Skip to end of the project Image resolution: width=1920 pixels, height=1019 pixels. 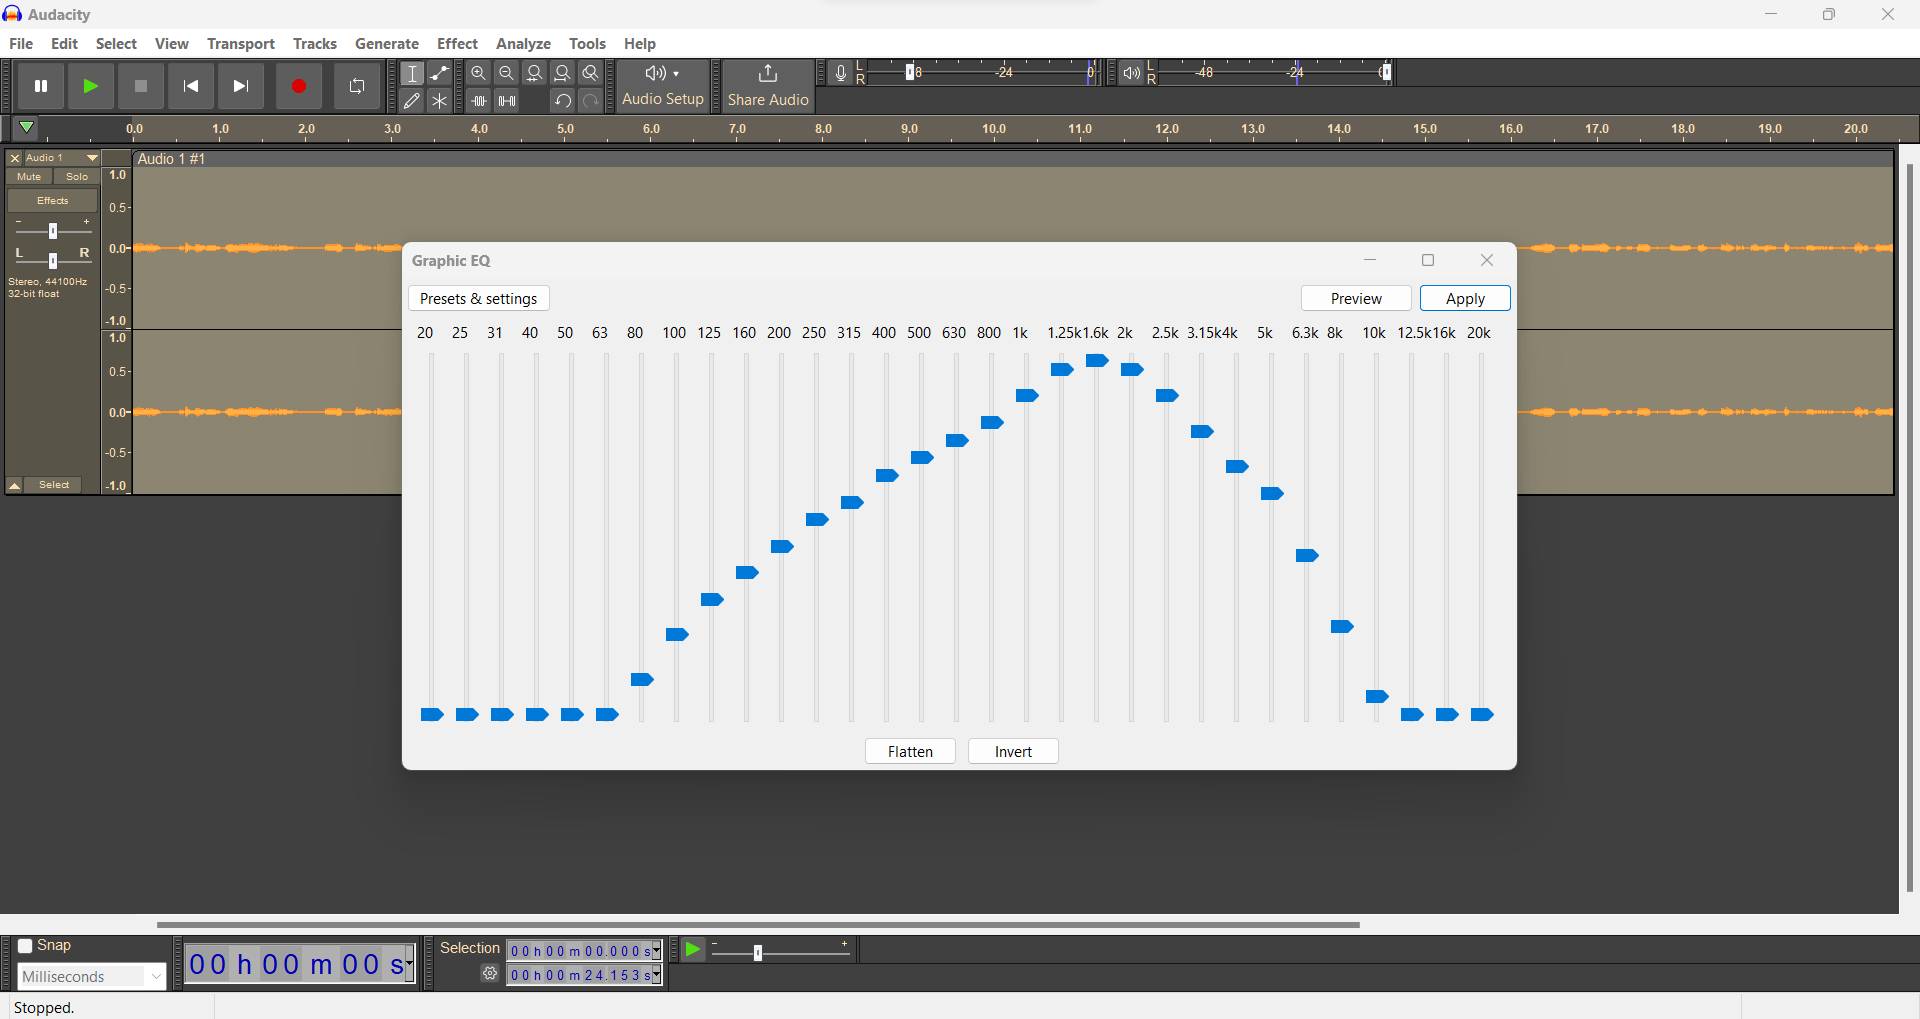point(241,86)
